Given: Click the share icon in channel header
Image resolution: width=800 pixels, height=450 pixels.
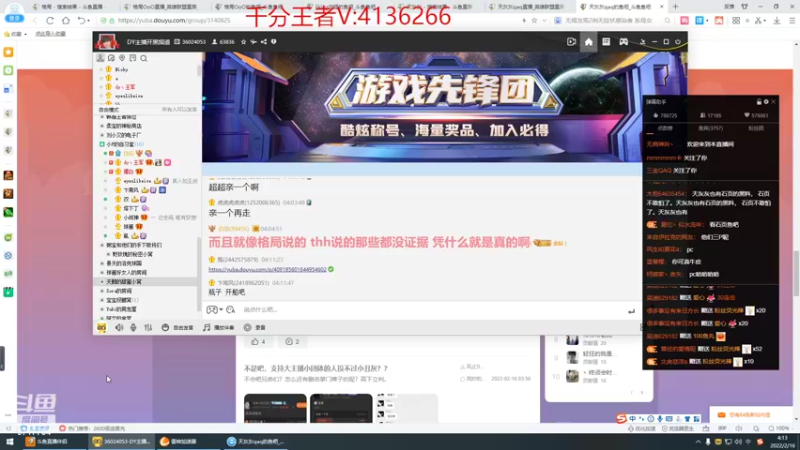Looking at the screenshot, I should (263, 42).
